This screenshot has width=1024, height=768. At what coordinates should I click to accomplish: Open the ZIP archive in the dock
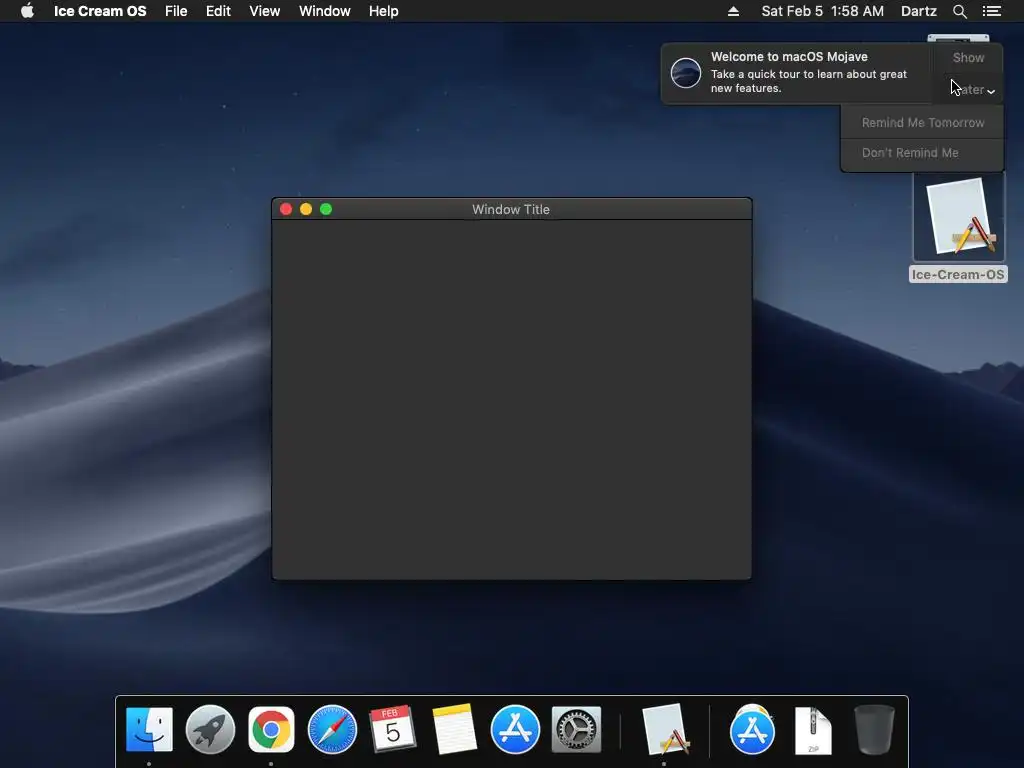pyautogui.click(x=813, y=730)
